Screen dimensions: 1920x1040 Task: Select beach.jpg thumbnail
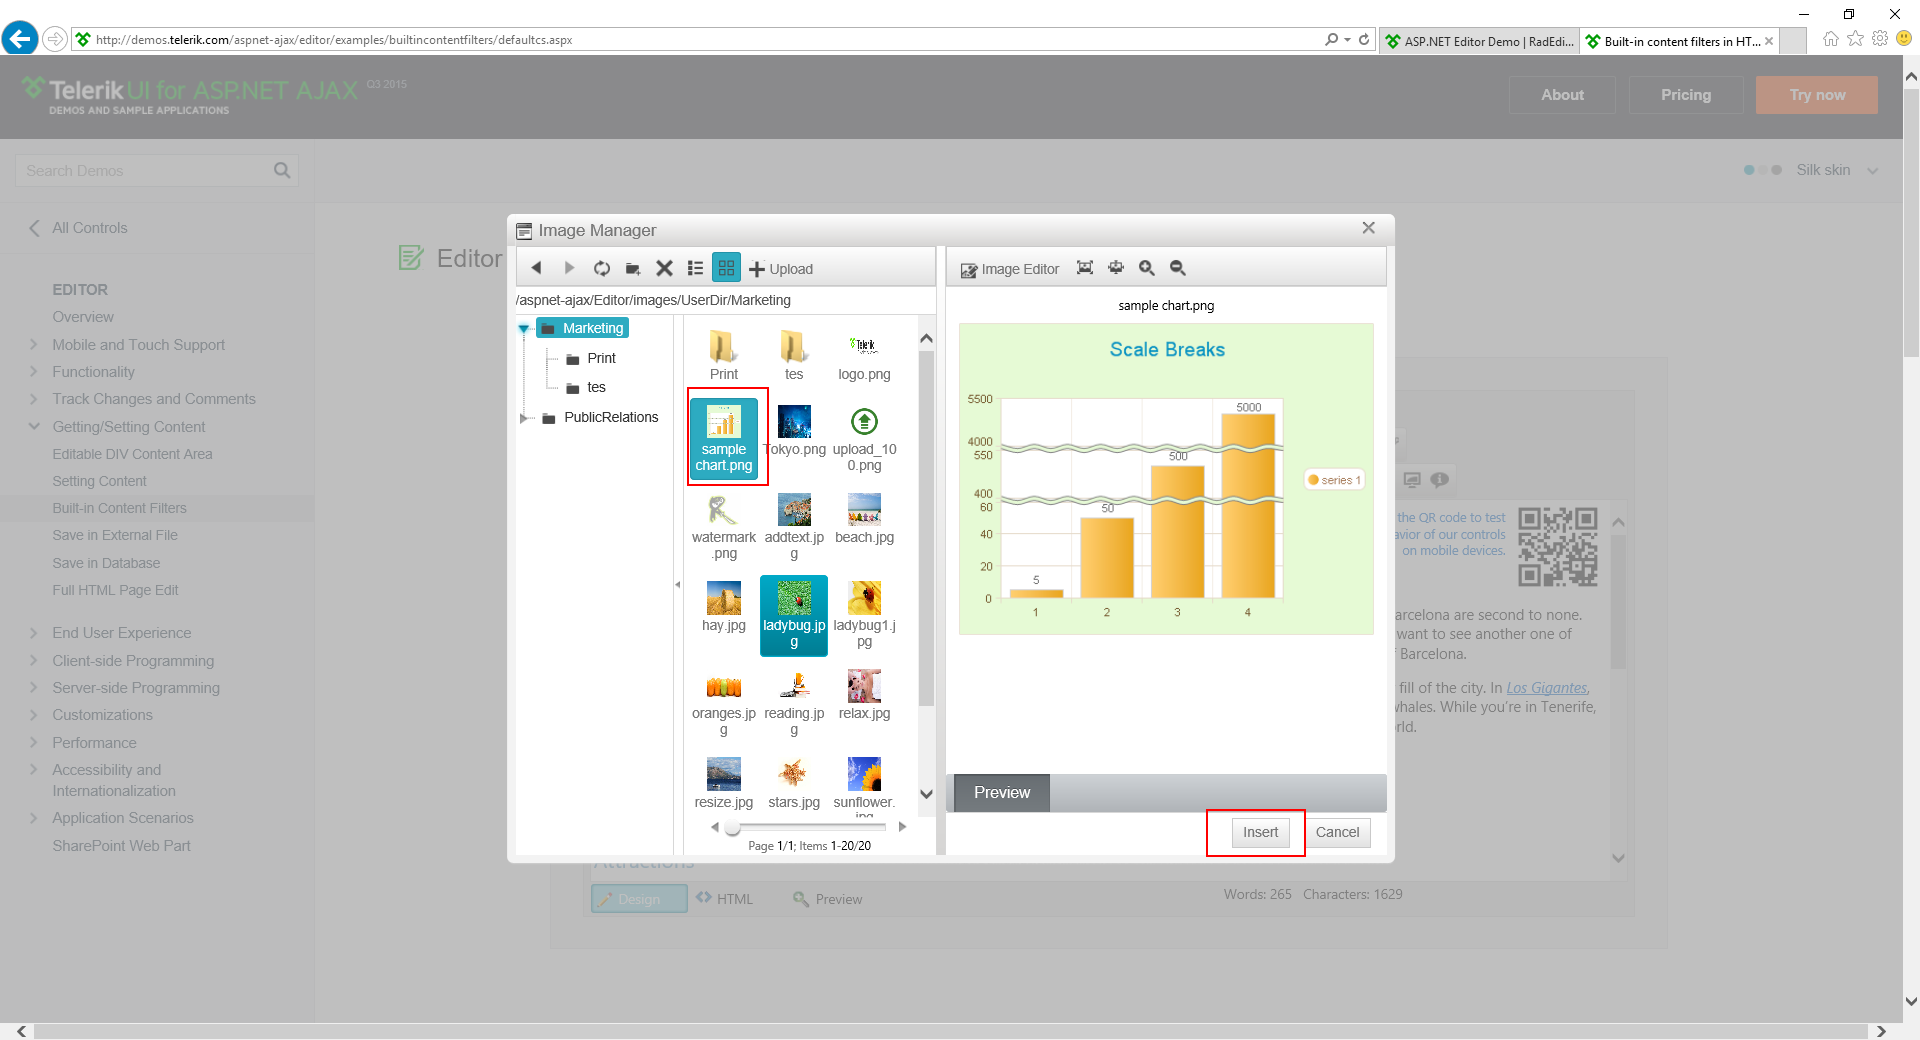pos(864,520)
